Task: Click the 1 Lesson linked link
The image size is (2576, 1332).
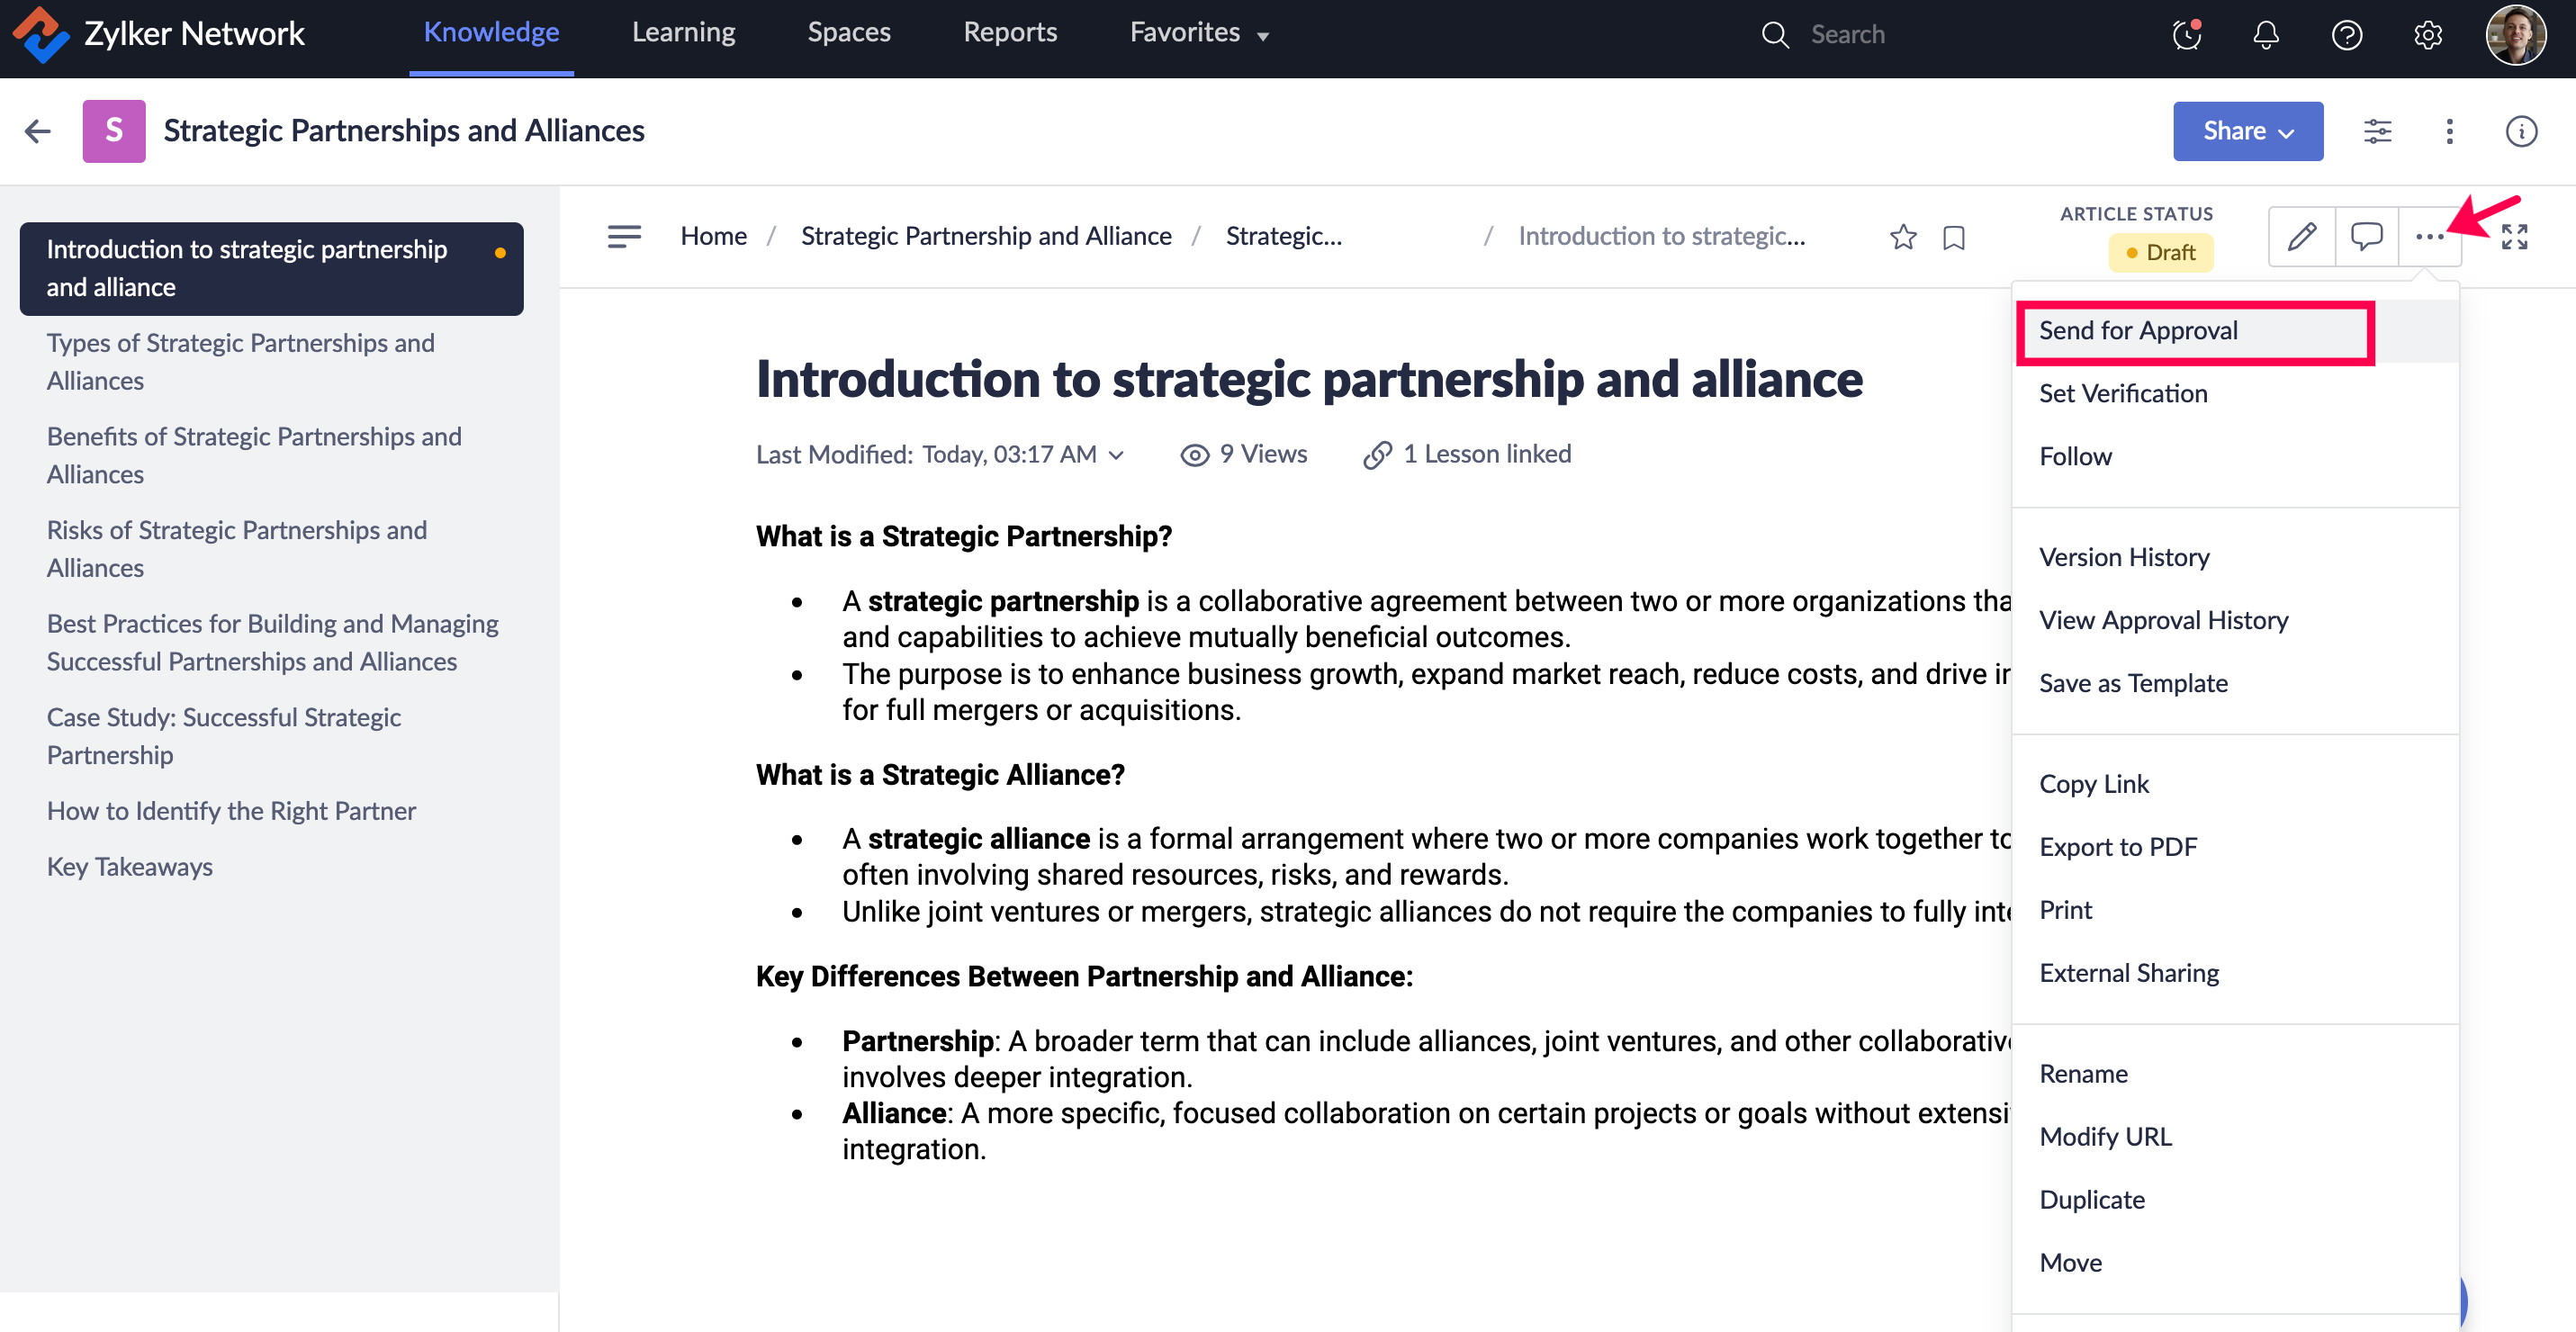Action: pos(1486,454)
